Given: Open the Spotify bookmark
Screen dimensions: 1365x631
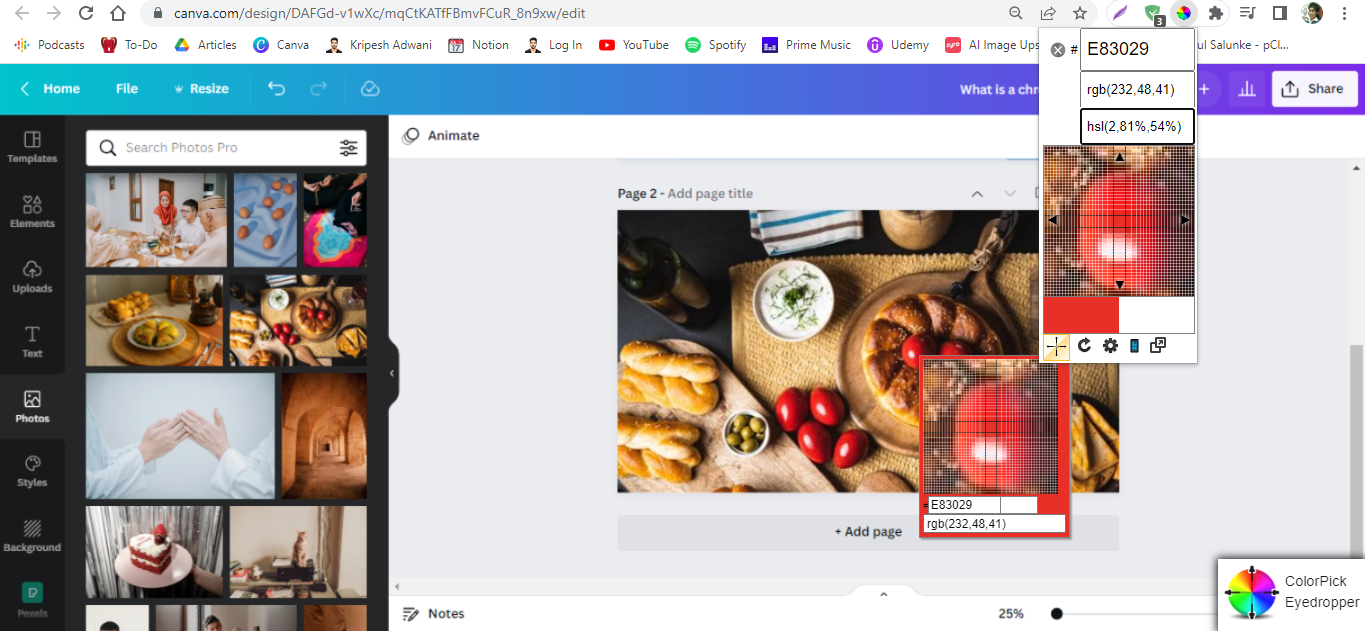Looking at the screenshot, I should tap(716, 45).
